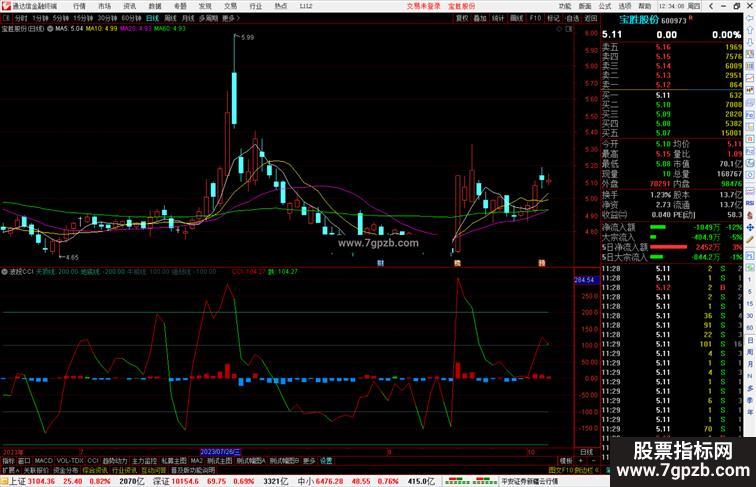Viewport: 756px width, 487px height.
Task: Zoom out chart with minus button
Action: click(593, 461)
